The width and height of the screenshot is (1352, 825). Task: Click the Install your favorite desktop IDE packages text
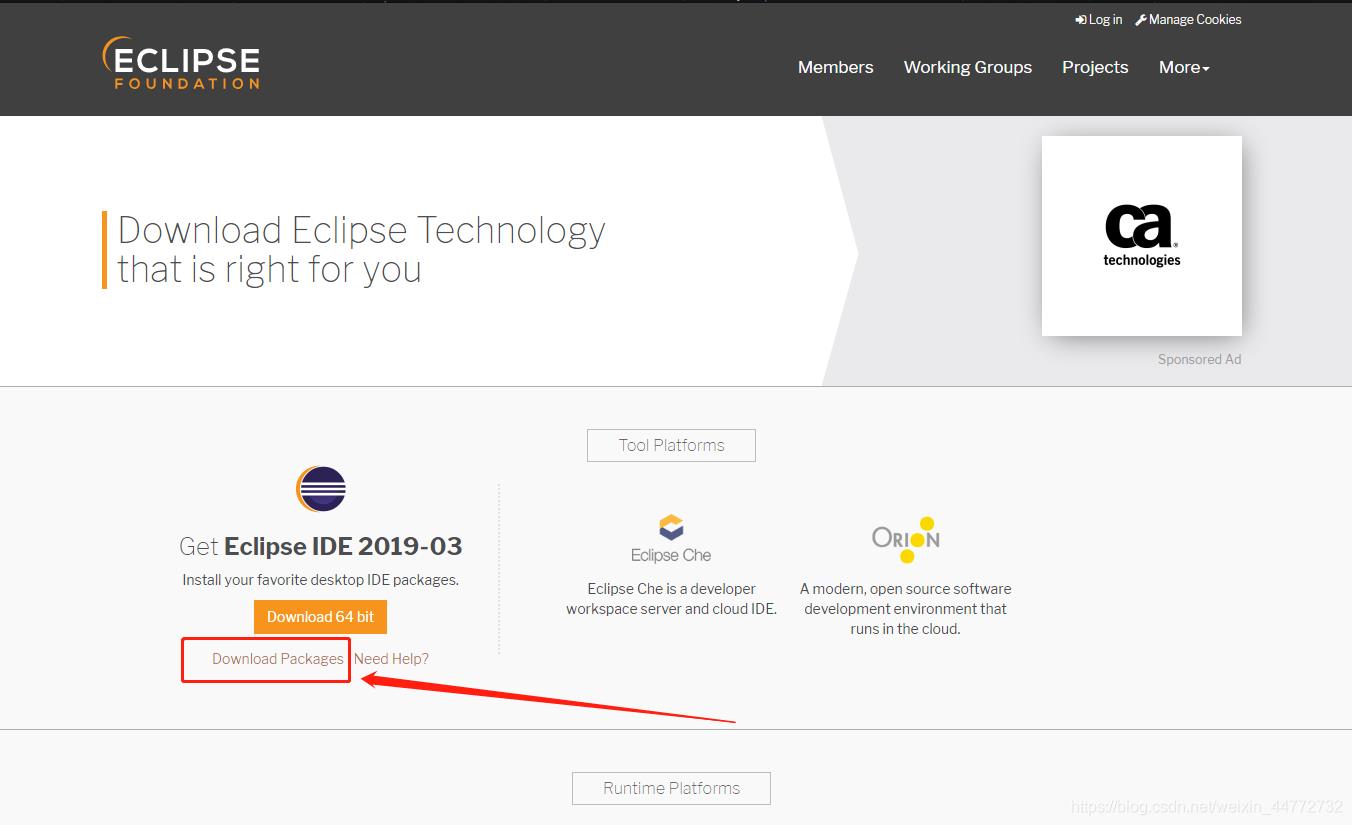(x=320, y=580)
